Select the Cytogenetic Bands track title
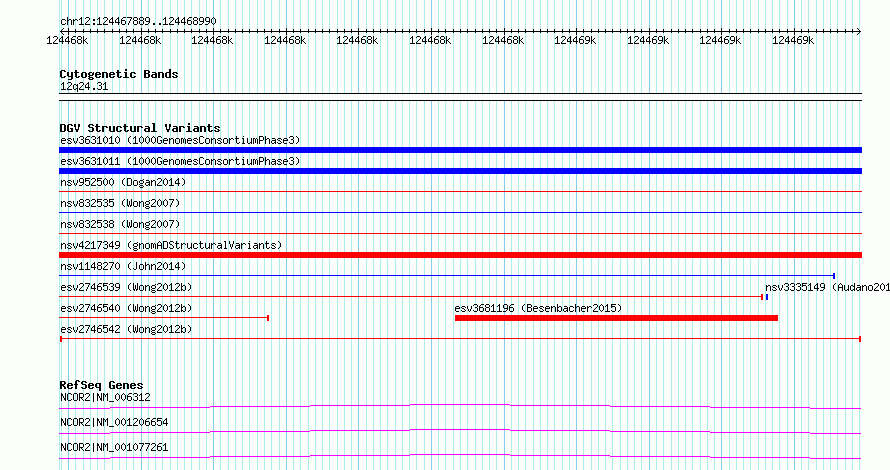The width and height of the screenshot is (890, 470). pyautogui.click(x=119, y=74)
